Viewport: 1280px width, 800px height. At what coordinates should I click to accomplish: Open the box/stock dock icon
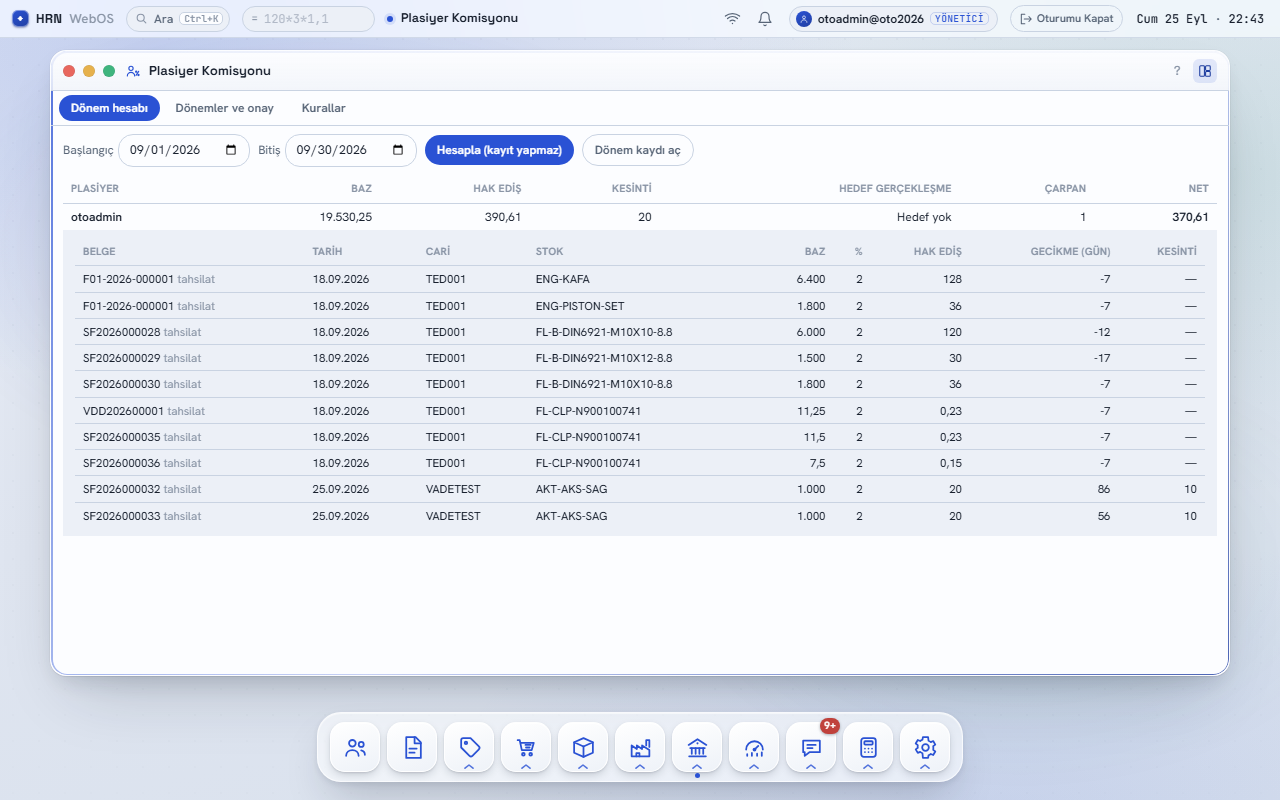(x=583, y=747)
